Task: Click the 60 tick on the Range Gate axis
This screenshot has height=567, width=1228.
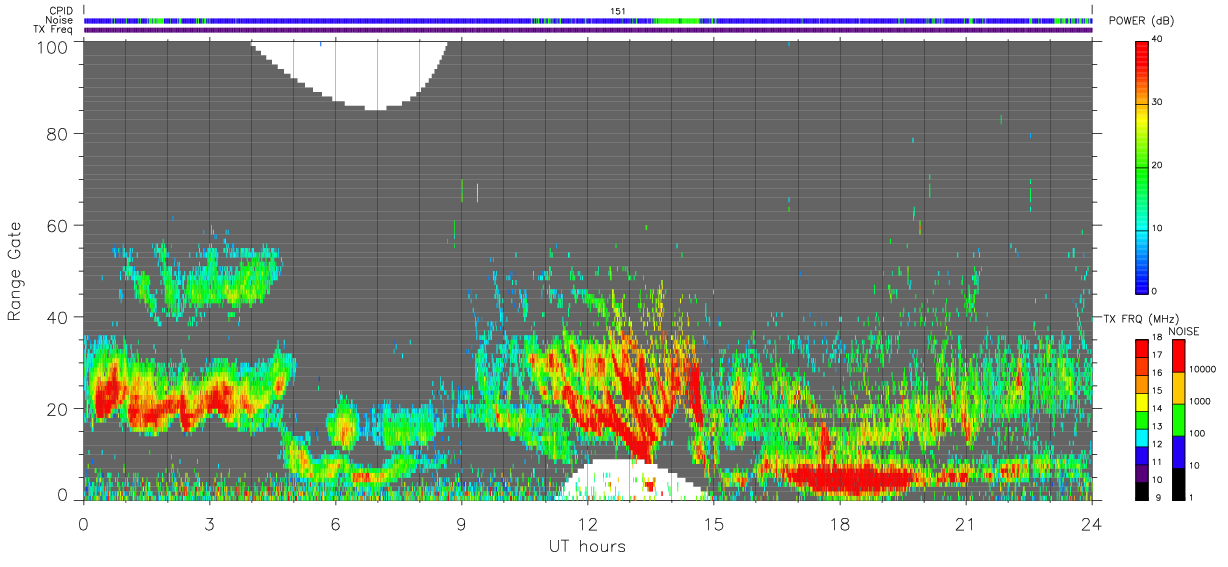Action: [x=57, y=225]
